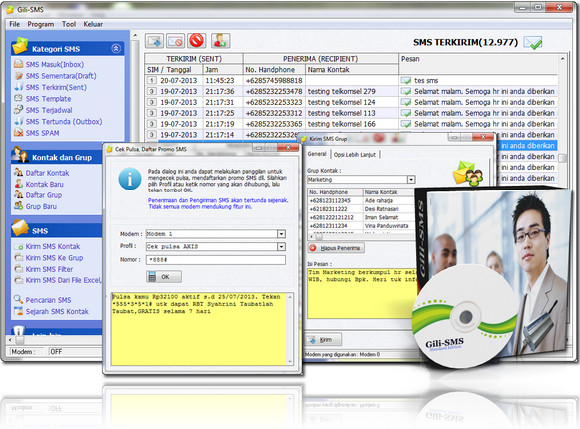The height and width of the screenshot is (429, 580).
Task: Sort by the No. Handphone column header
Action: 274,70
